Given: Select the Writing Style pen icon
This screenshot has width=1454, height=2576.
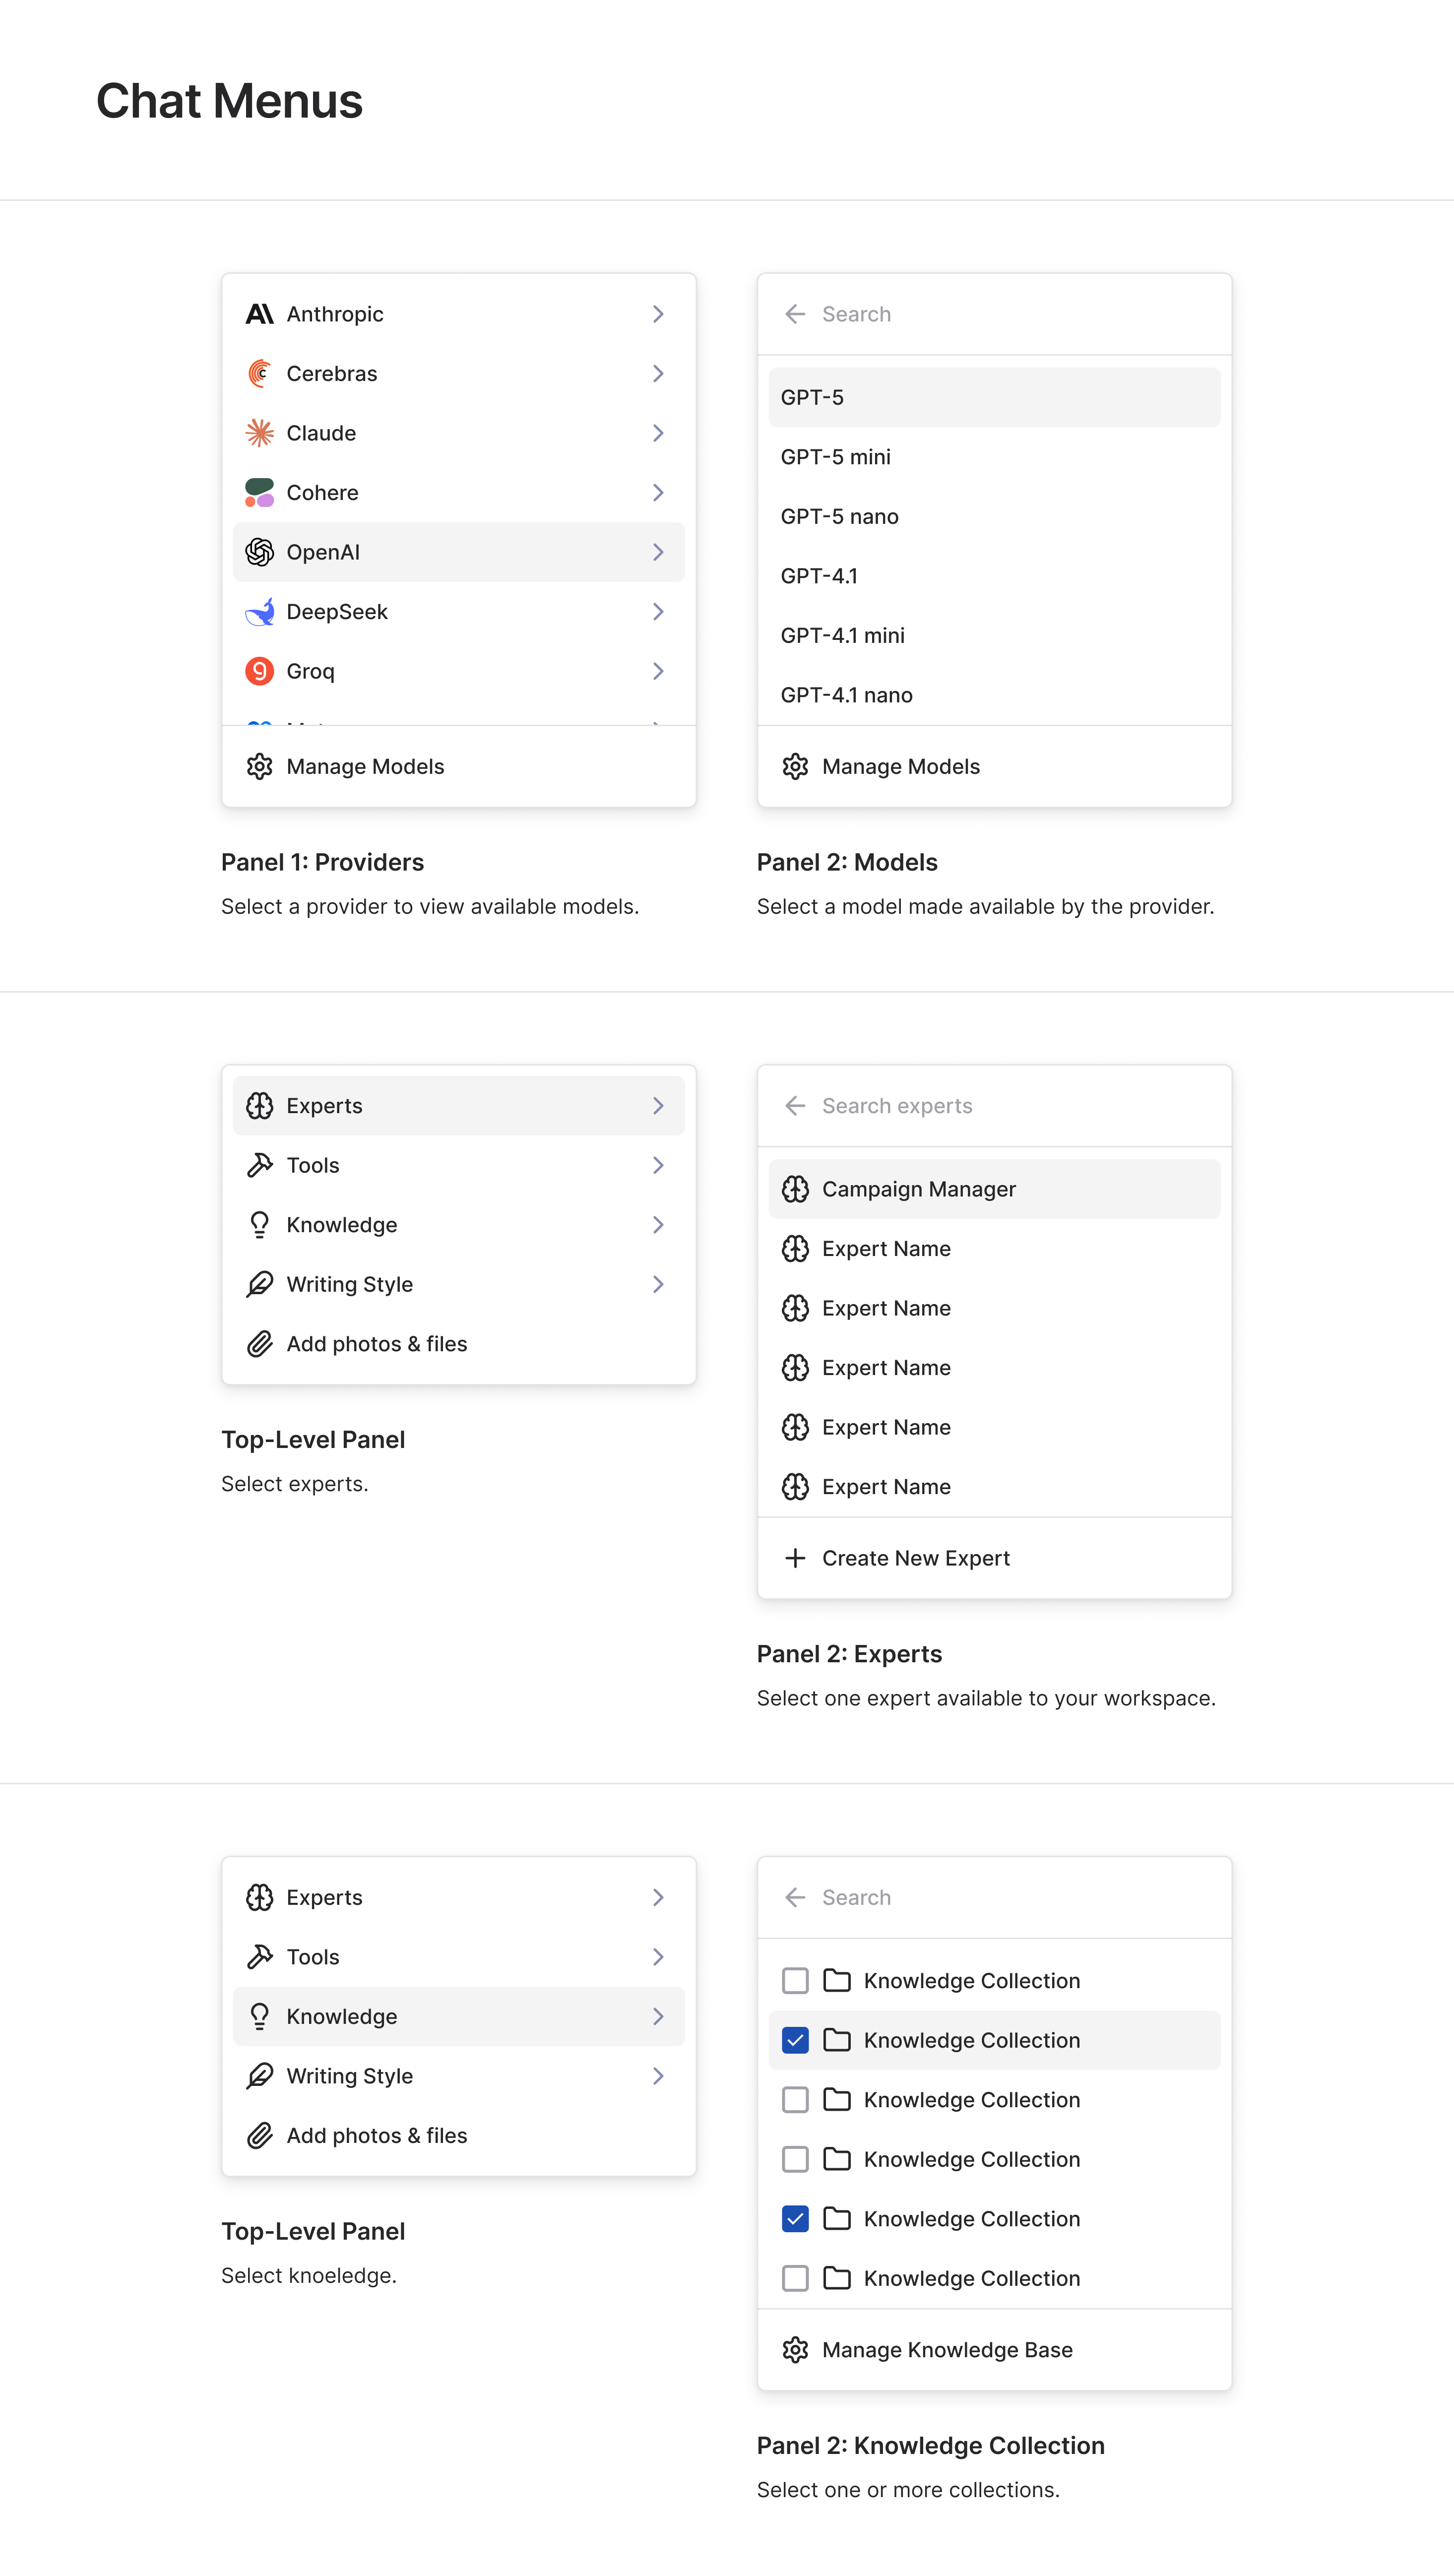Looking at the screenshot, I should pyautogui.click(x=259, y=1284).
